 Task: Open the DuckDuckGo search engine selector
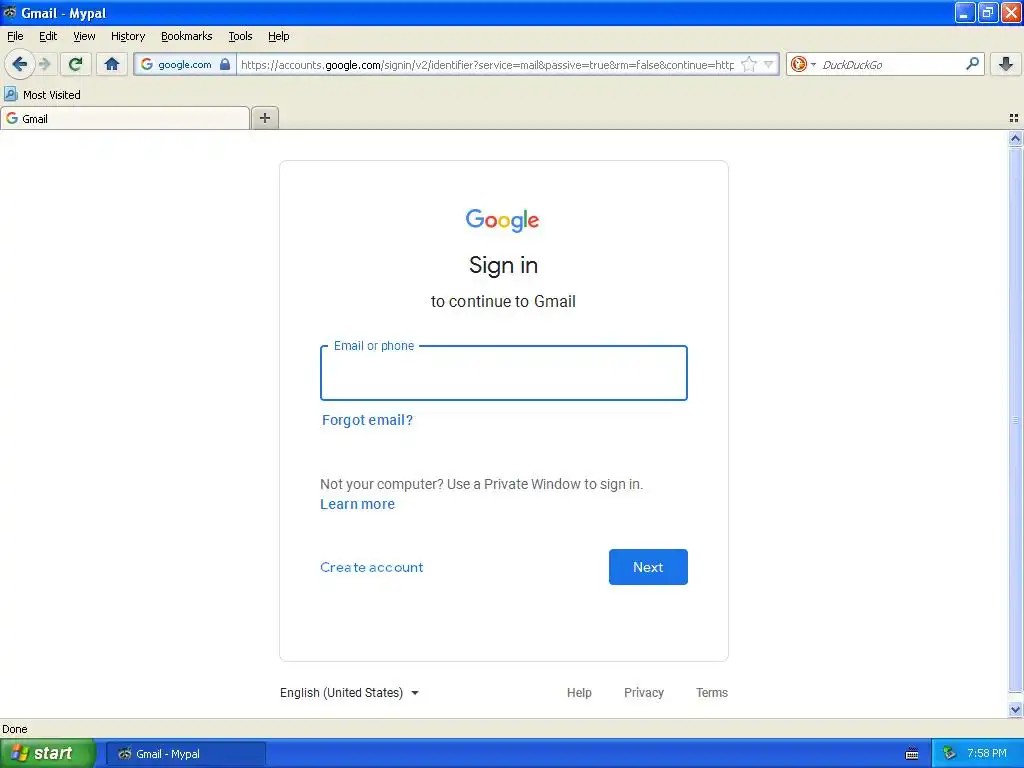[803, 64]
